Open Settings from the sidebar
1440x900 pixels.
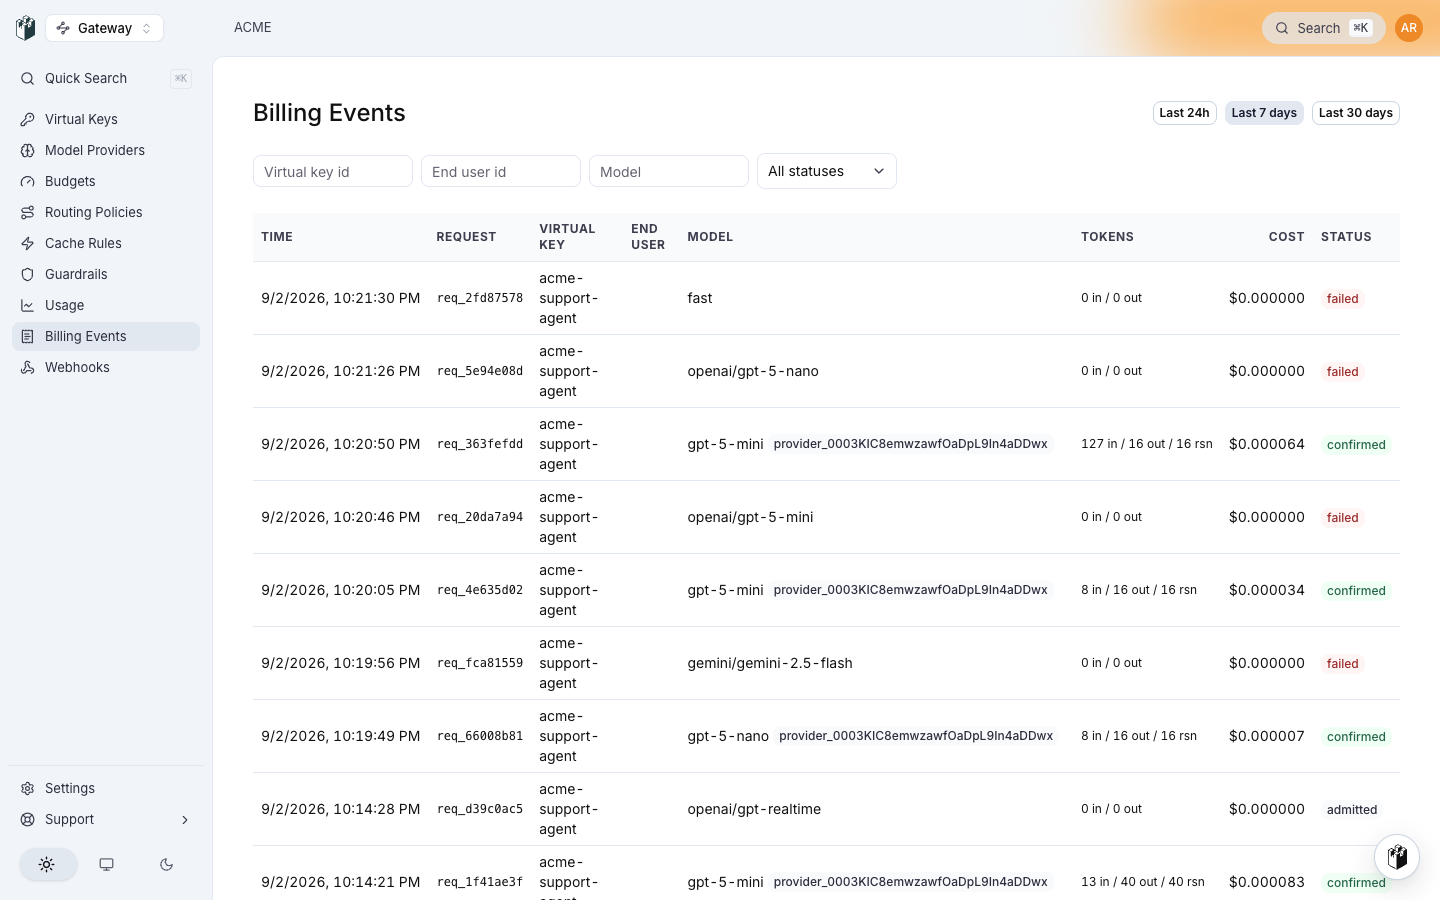(x=106, y=788)
